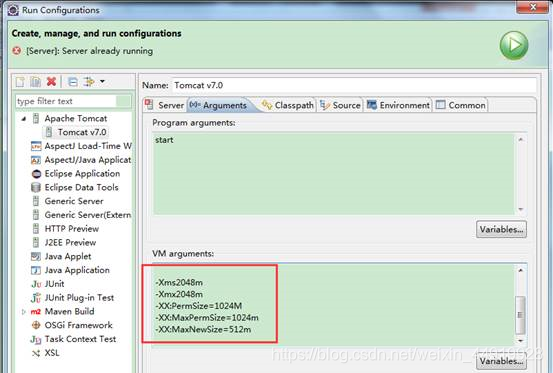
Task: Click the Duplicate launch configuration icon
Action: click(36, 82)
